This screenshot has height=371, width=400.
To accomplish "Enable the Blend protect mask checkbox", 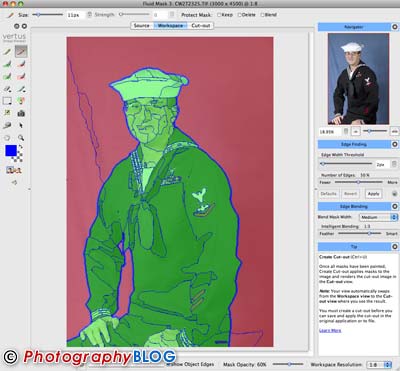I will (262, 15).
